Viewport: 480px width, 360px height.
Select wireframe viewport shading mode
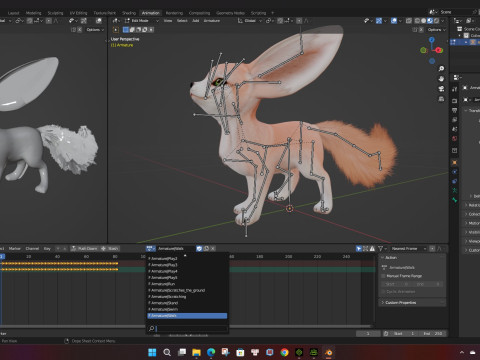417,21
